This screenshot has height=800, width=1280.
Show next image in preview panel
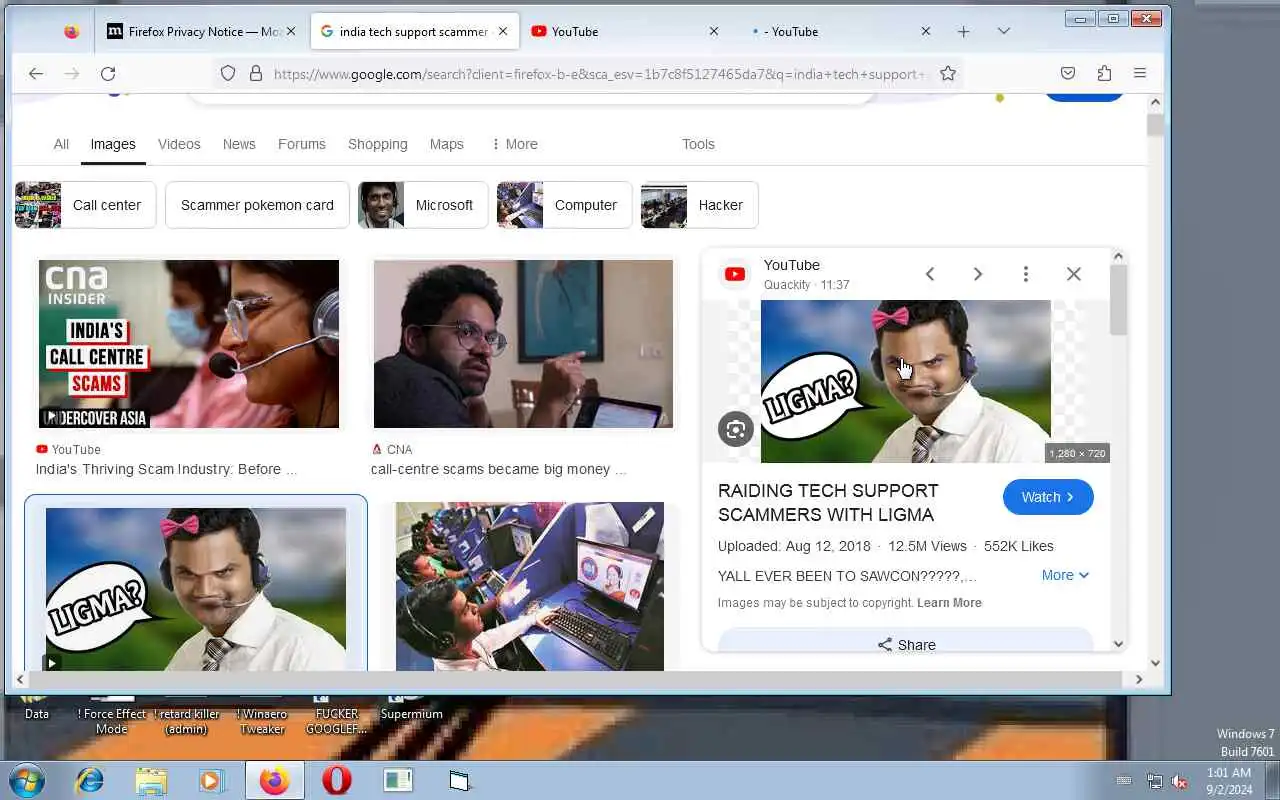point(978,274)
